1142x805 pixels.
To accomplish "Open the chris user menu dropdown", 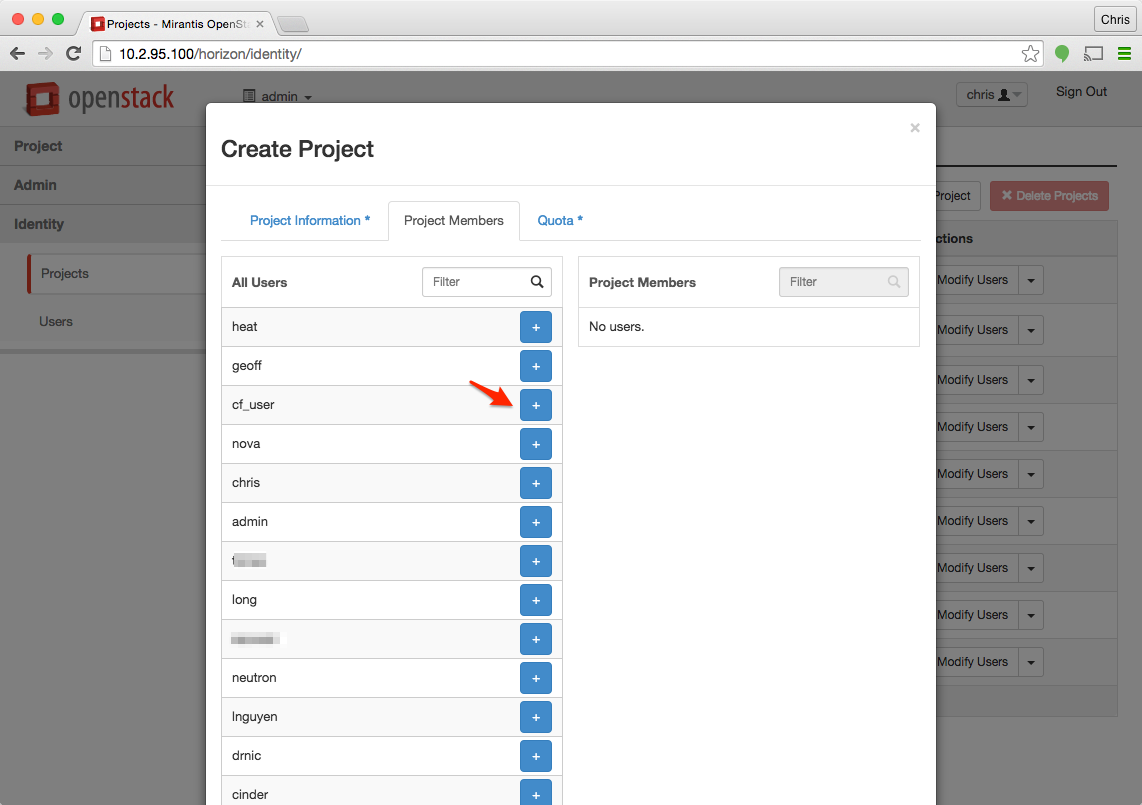I will [x=992, y=95].
